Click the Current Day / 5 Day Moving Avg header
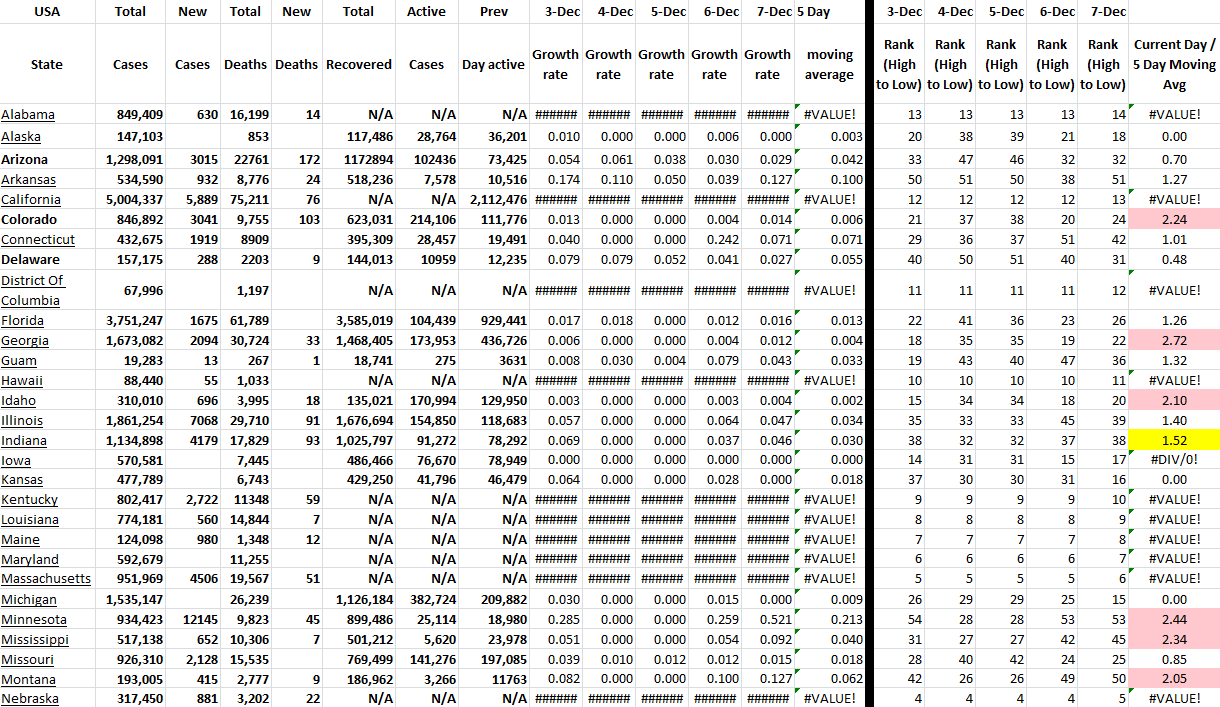The width and height of the screenshot is (1220, 707). tap(1174, 64)
